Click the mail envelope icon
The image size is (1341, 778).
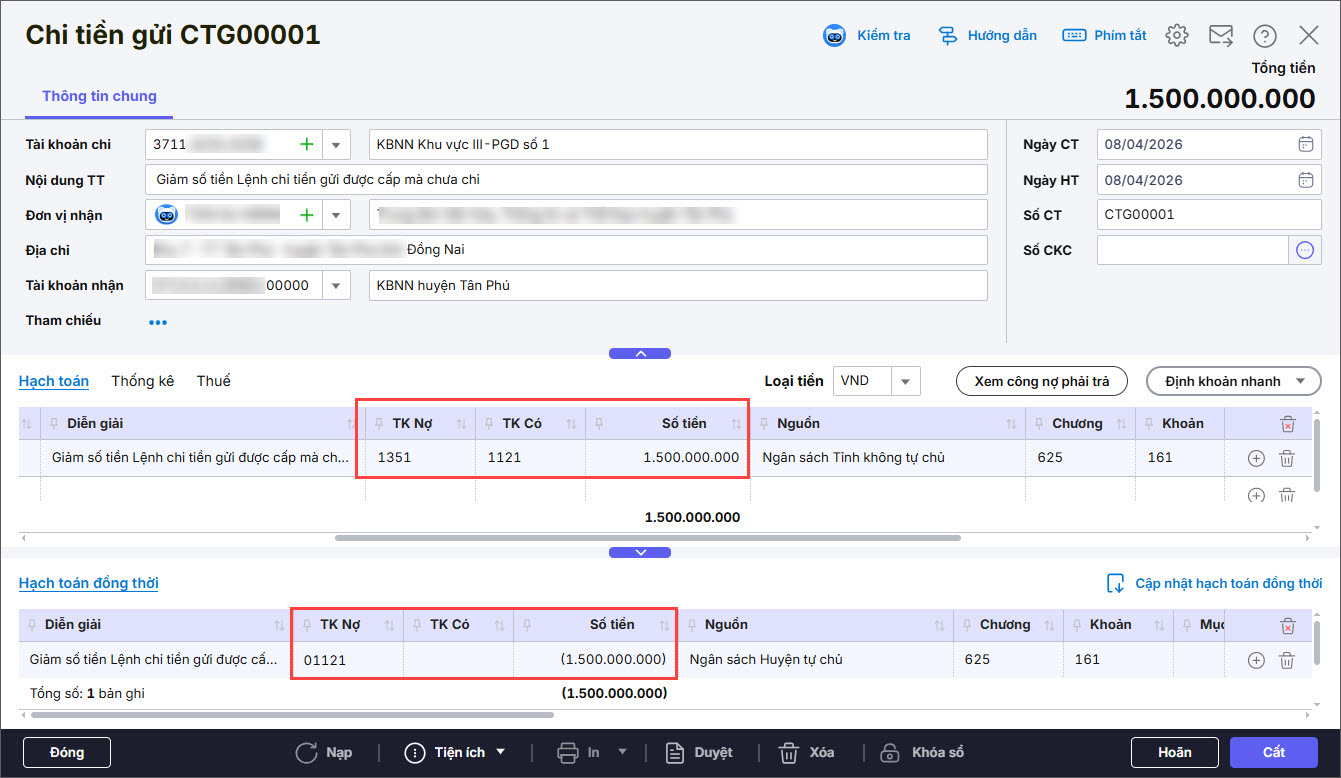click(1221, 36)
